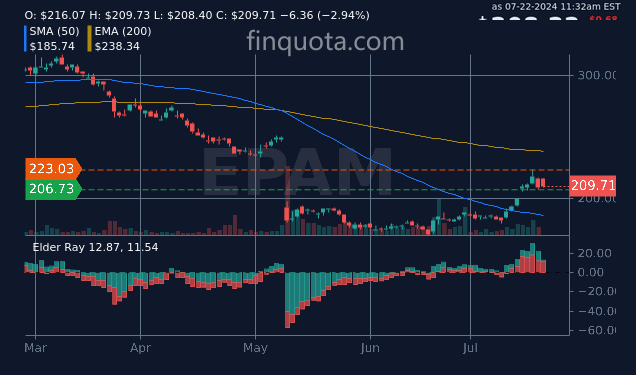Click the blue SMA color bar
The image size is (636, 375).
click(x=26, y=39)
